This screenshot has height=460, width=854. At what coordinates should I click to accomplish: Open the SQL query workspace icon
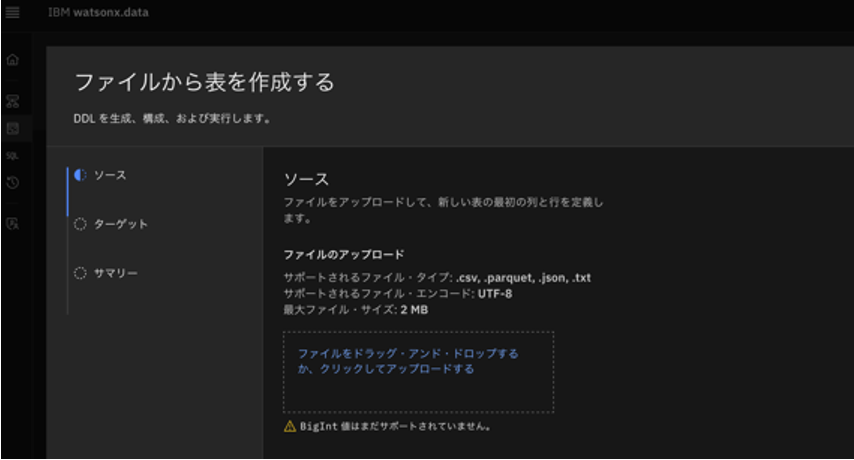click(13, 156)
